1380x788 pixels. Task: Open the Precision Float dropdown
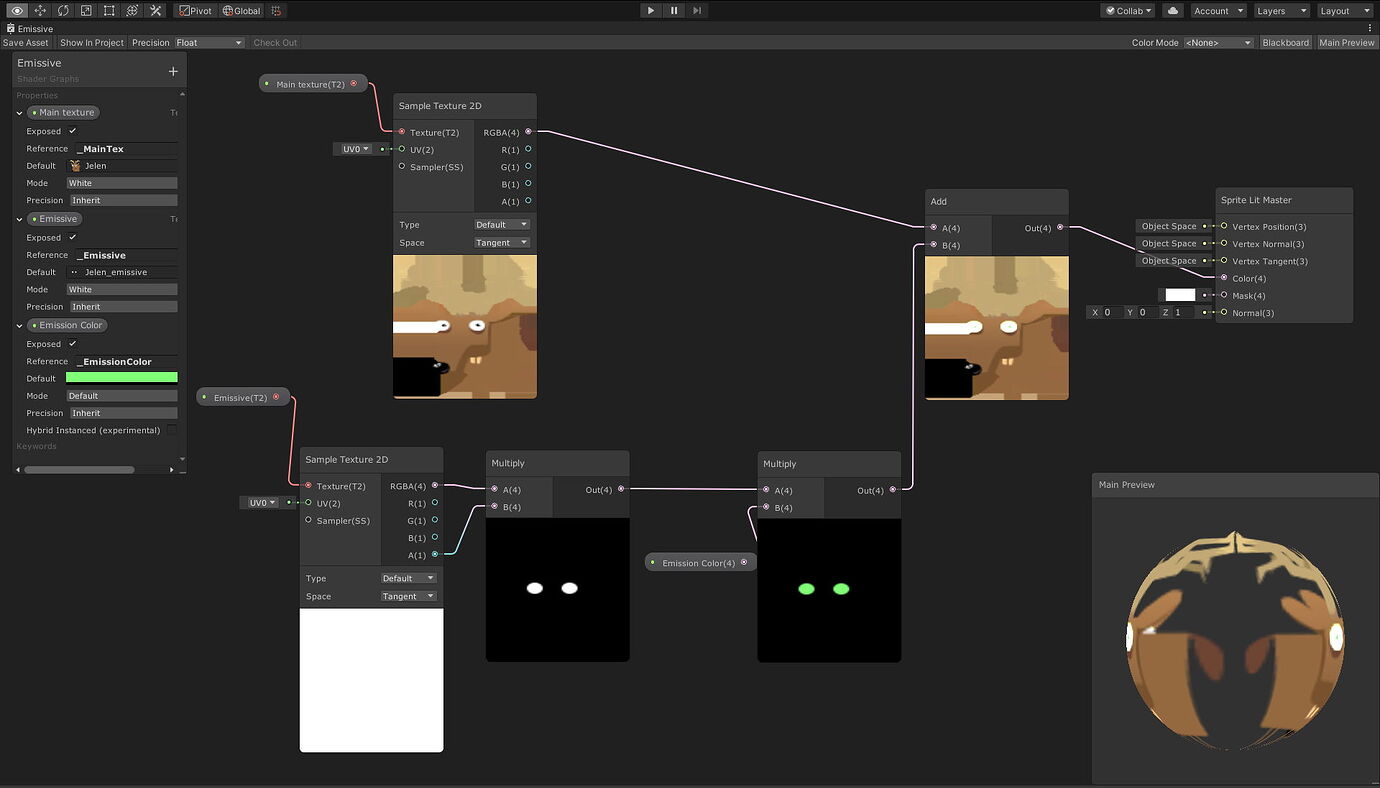coord(209,42)
